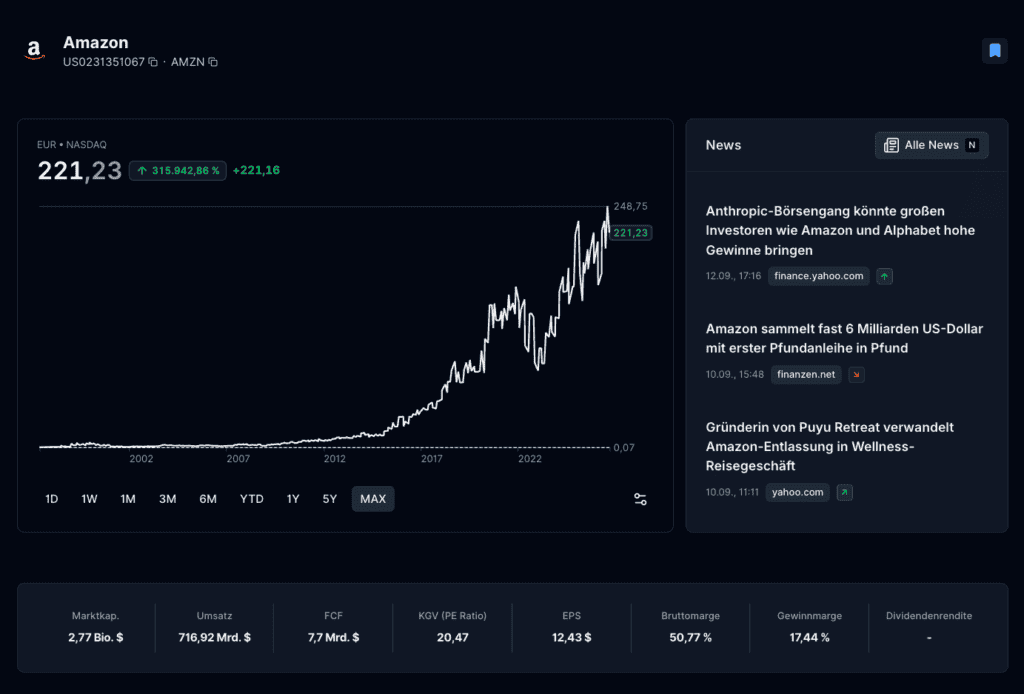The width and height of the screenshot is (1024, 694).
Task: Select the 1W chart range
Action: tap(89, 499)
